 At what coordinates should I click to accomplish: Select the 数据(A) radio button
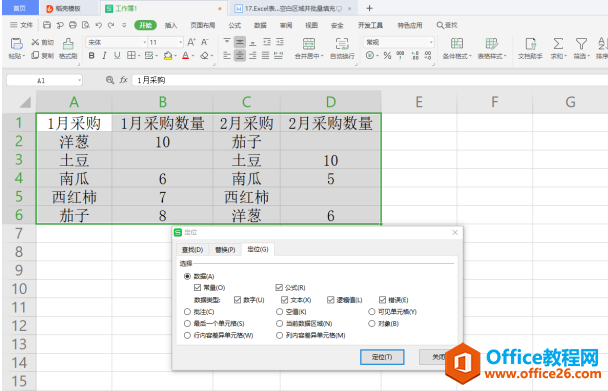coord(187,276)
